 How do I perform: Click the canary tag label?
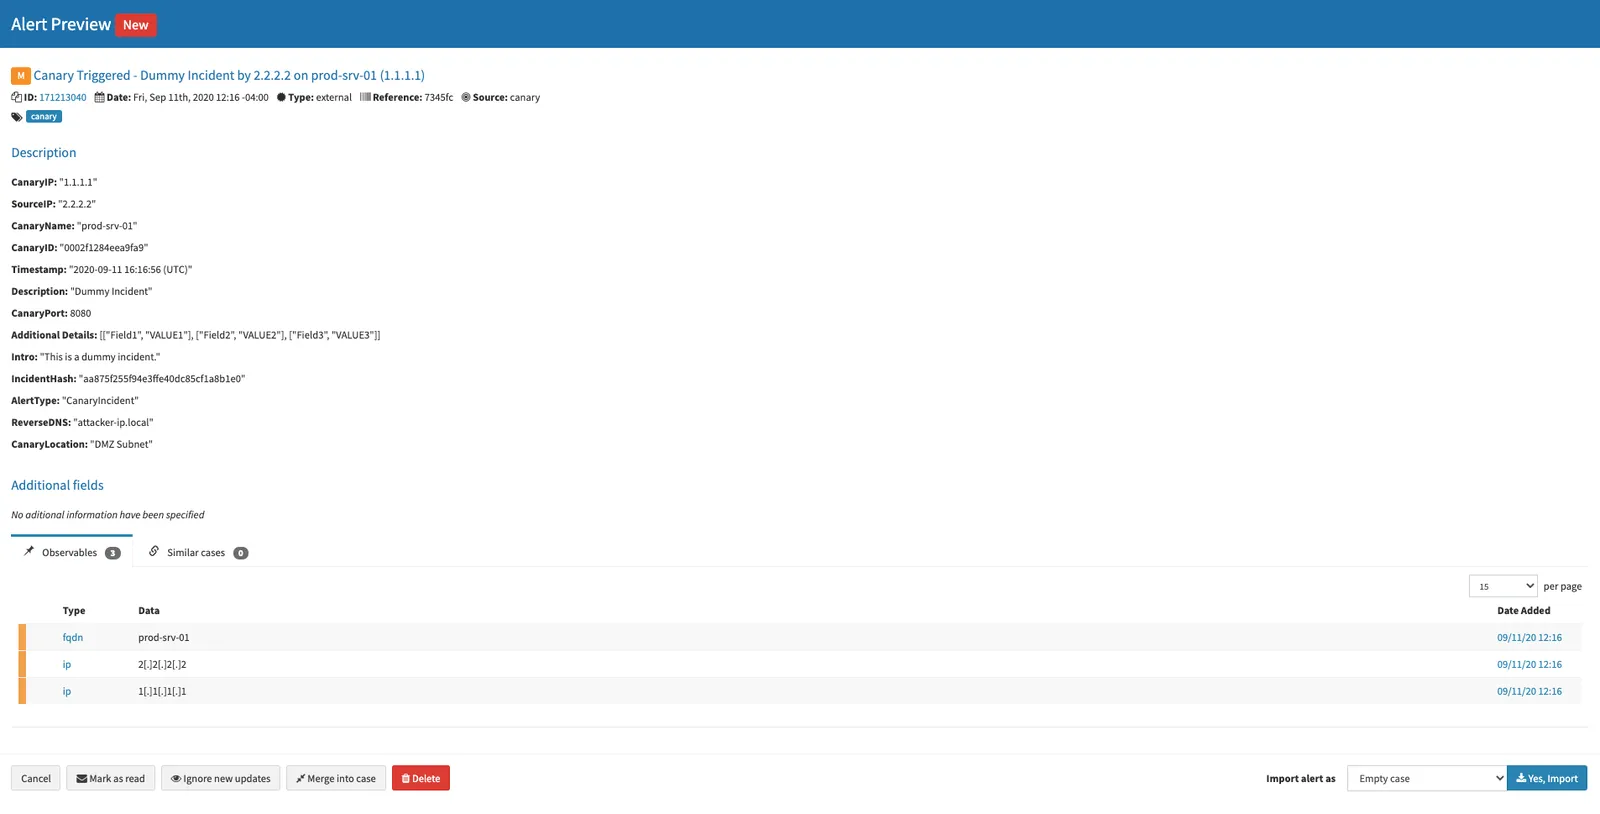click(44, 117)
